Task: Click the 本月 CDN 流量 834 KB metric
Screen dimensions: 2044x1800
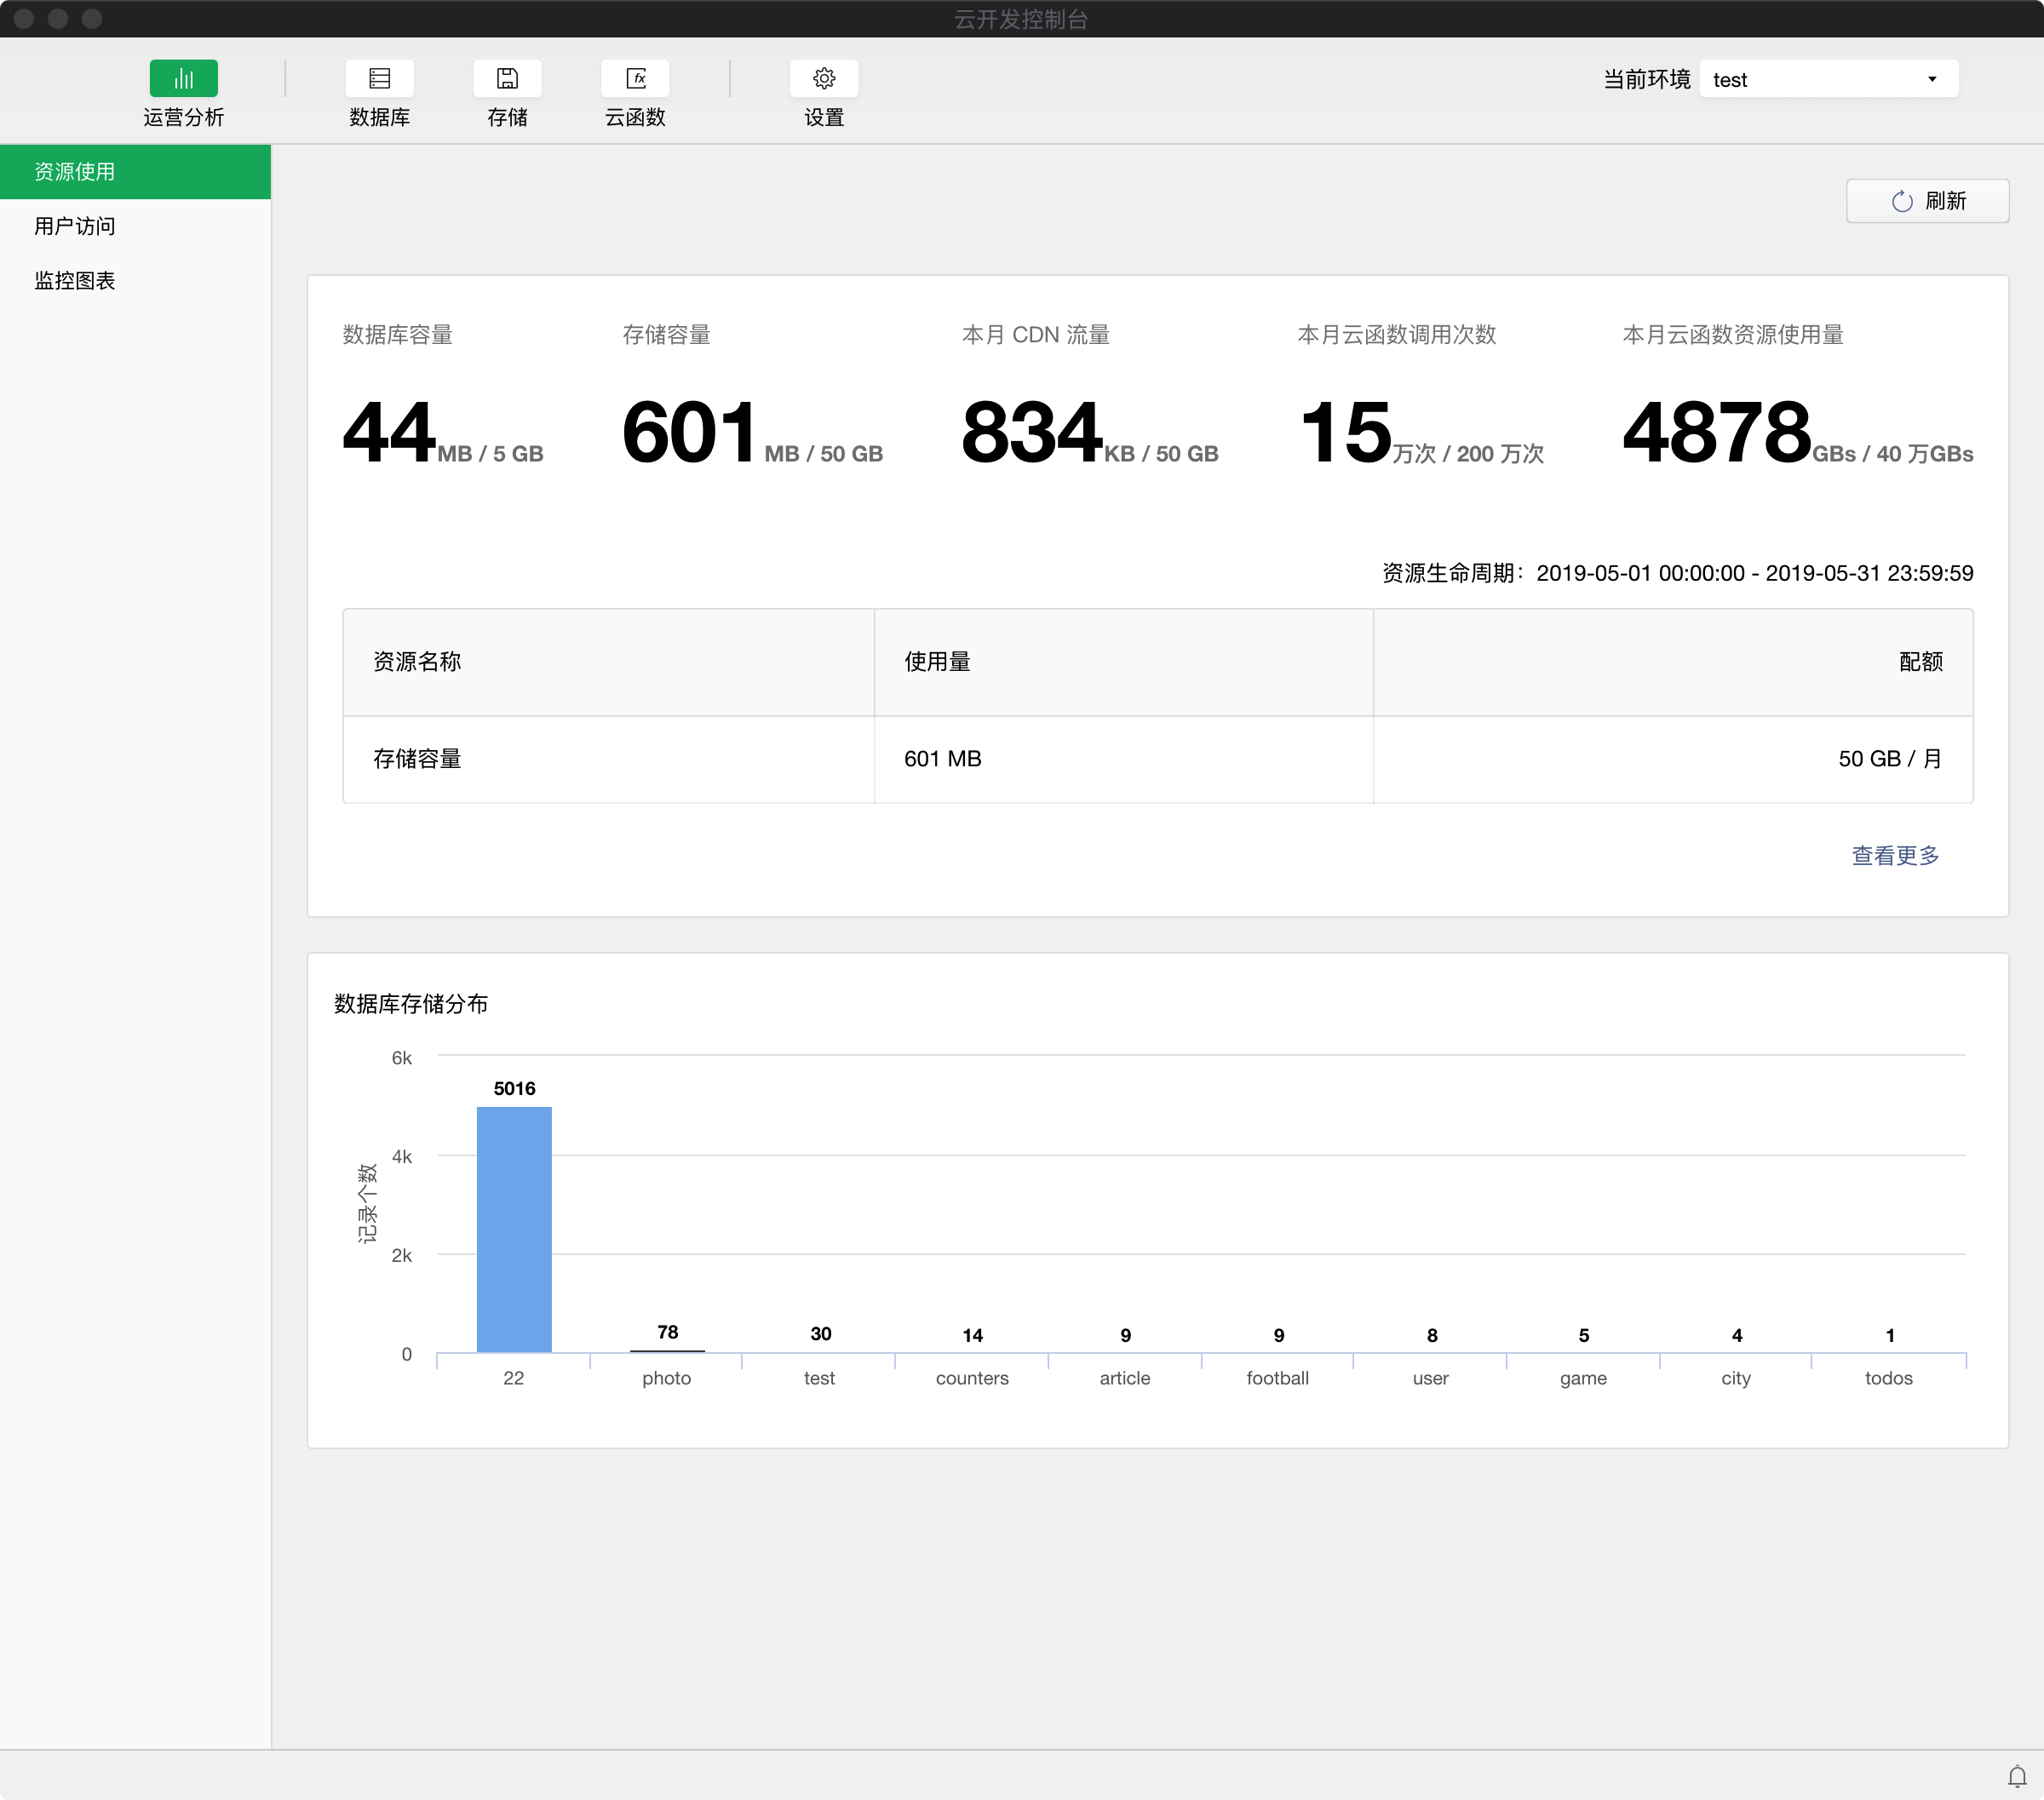Action: pyautogui.click(x=1030, y=432)
